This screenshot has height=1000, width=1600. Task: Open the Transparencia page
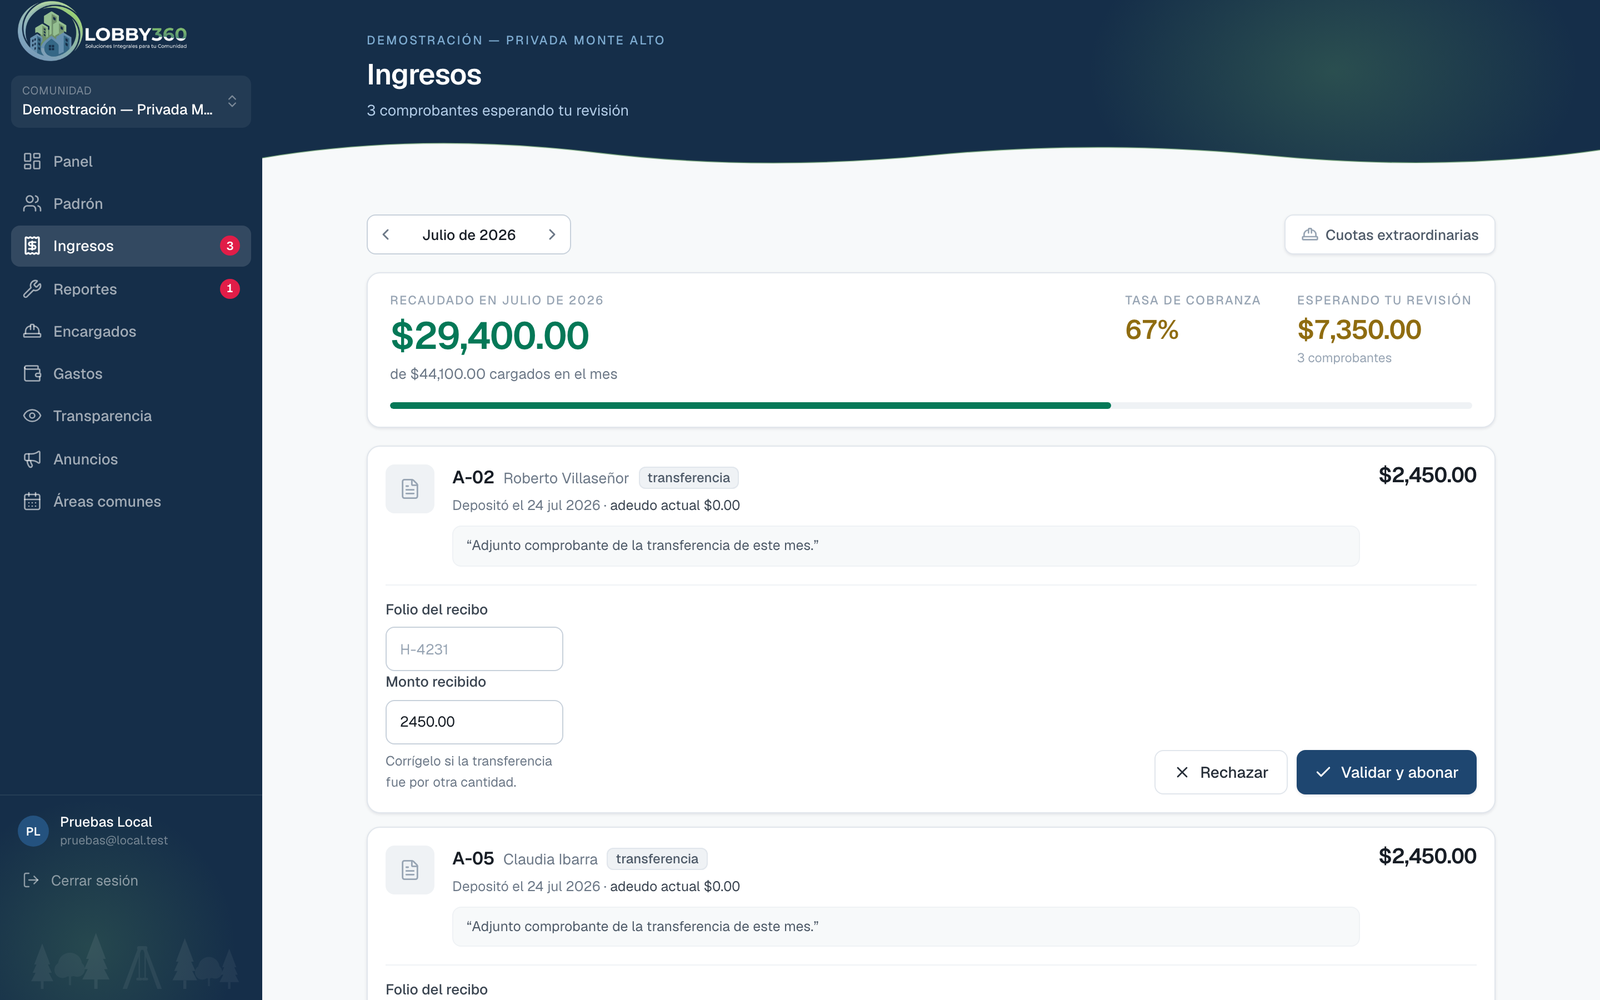point(131,416)
